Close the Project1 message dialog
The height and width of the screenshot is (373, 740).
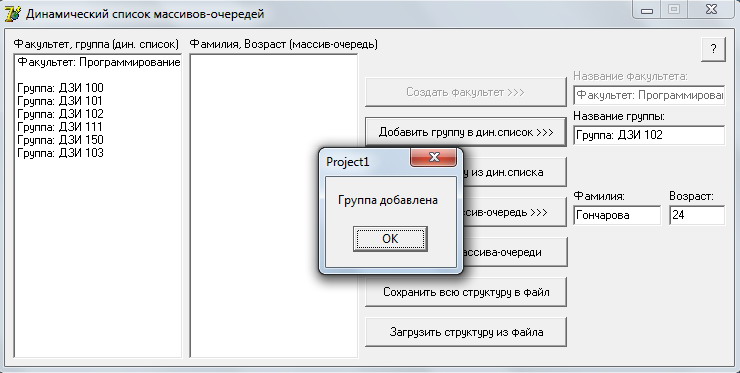click(x=433, y=157)
